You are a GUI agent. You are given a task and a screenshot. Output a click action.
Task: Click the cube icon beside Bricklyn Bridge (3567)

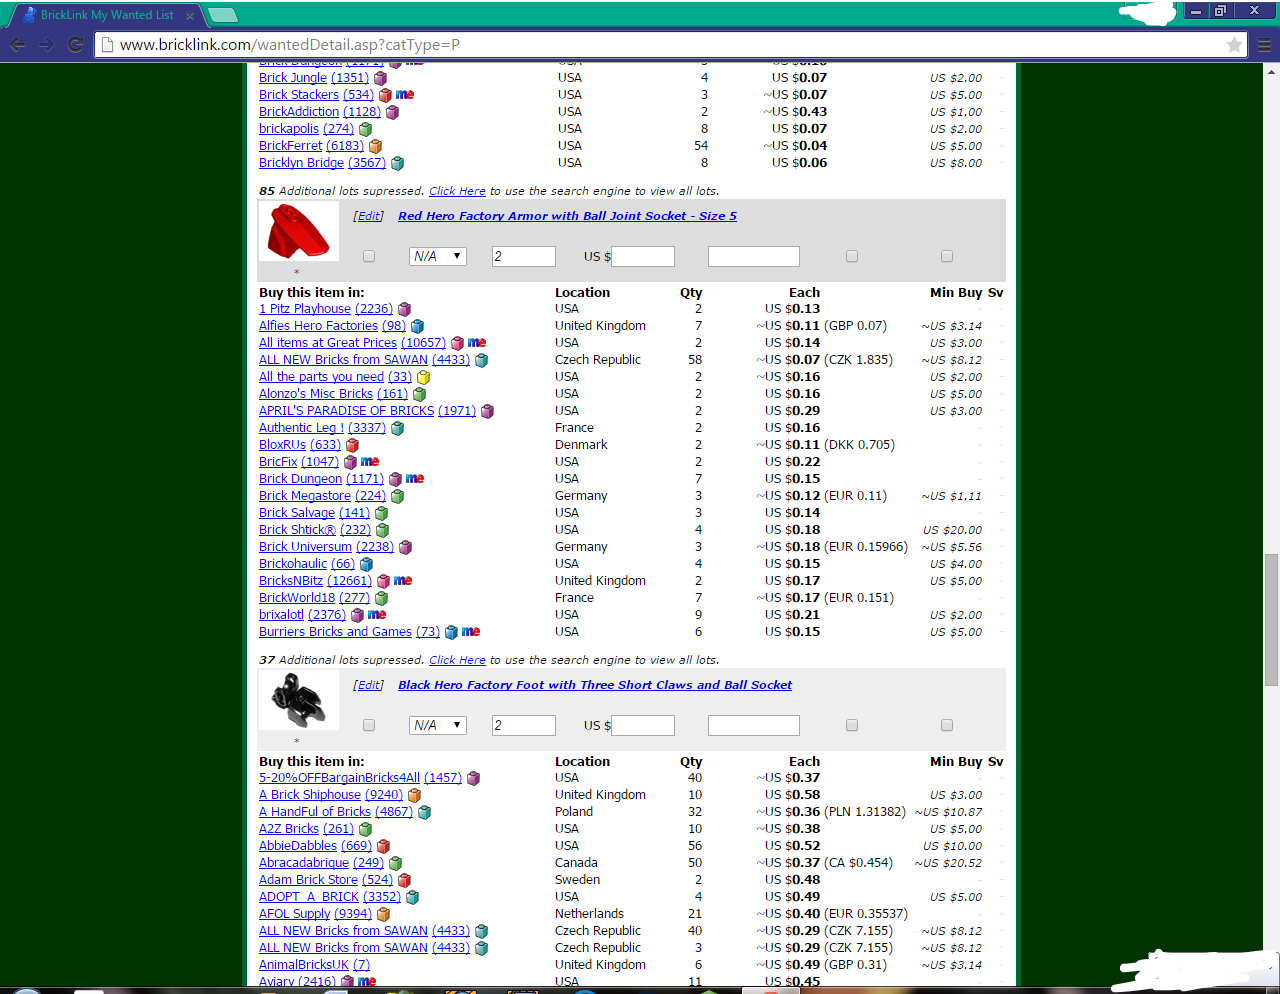pyautogui.click(x=398, y=163)
